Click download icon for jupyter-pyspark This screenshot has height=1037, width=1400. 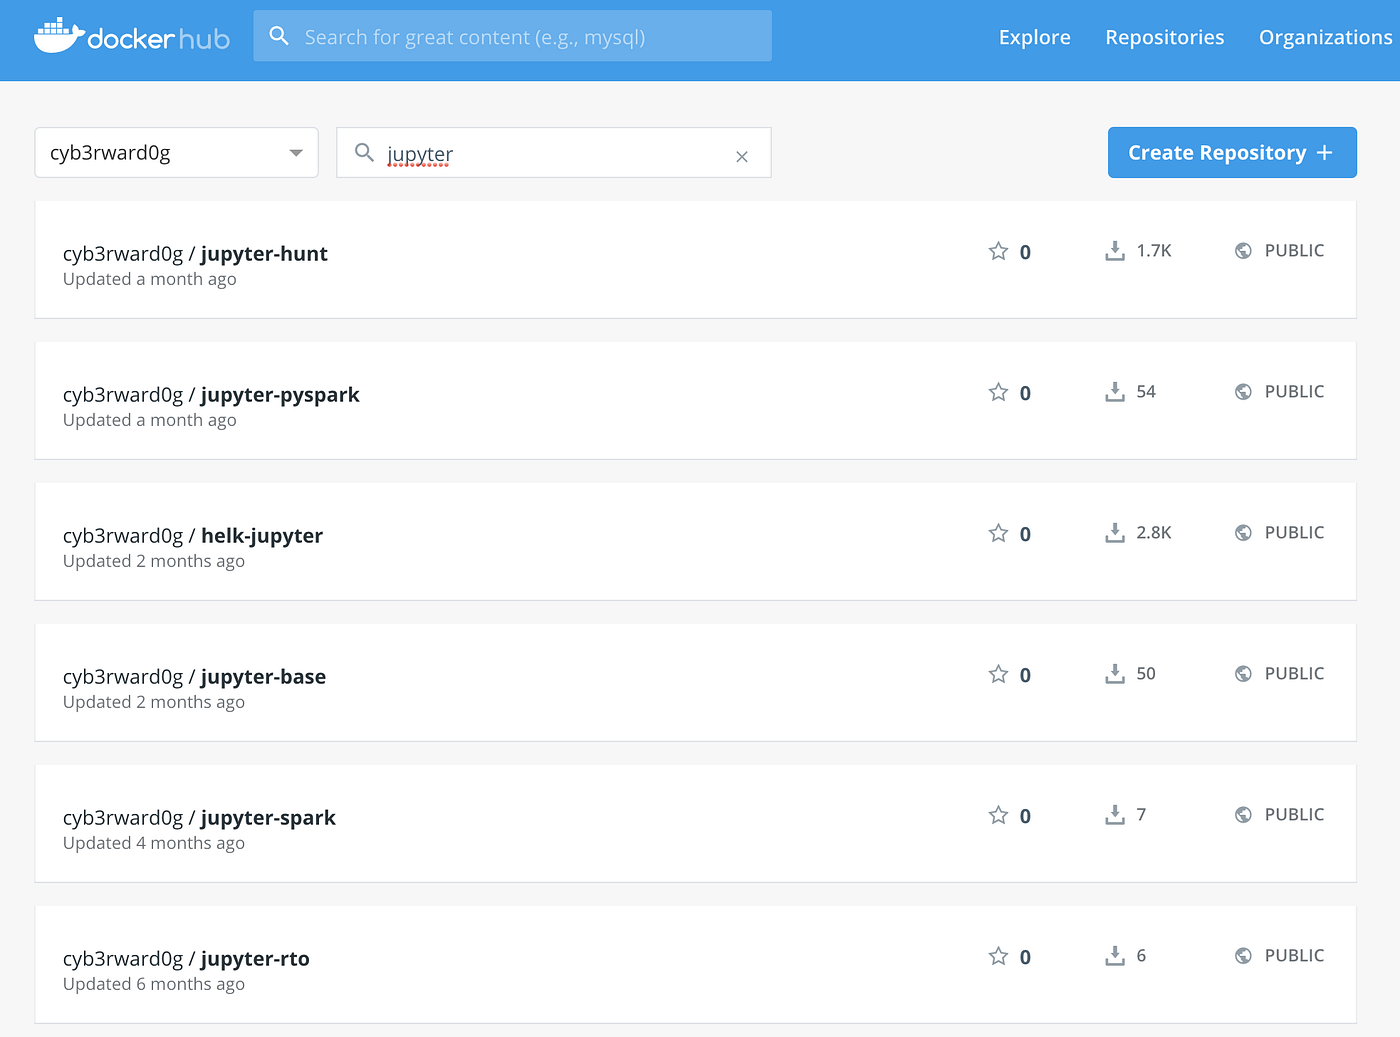point(1115,392)
